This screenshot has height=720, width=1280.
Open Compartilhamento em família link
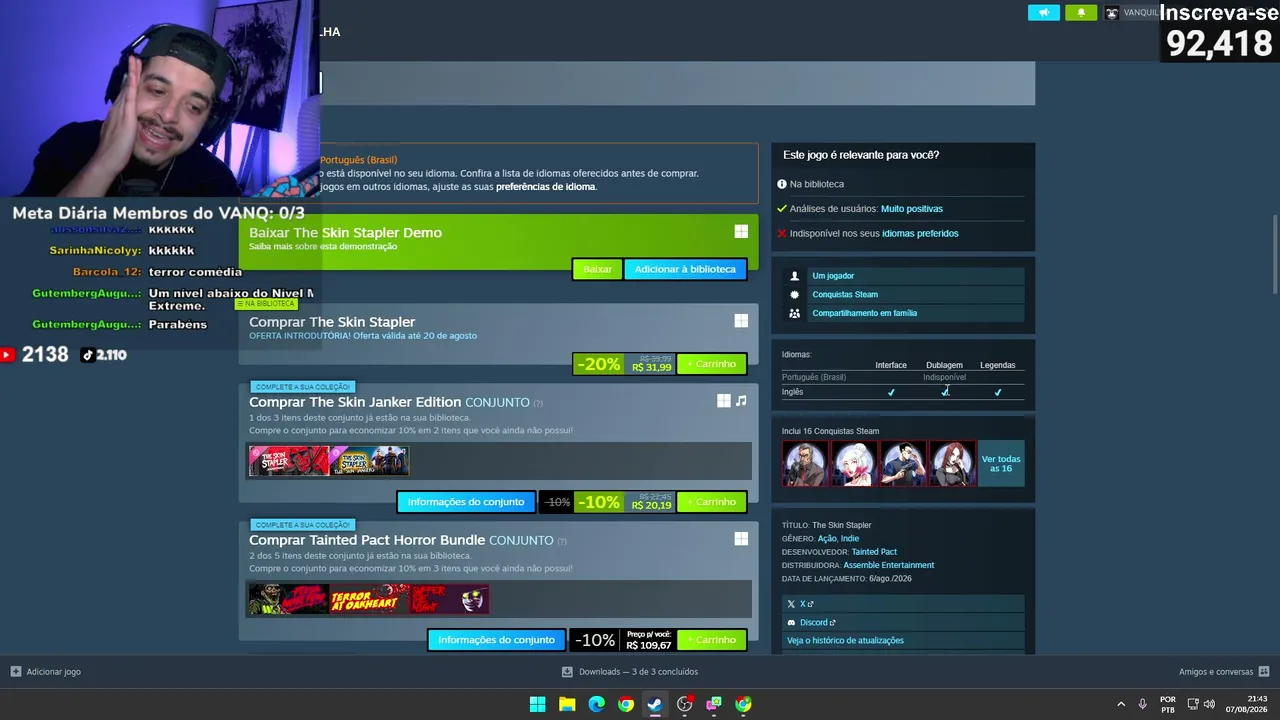(x=864, y=313)
